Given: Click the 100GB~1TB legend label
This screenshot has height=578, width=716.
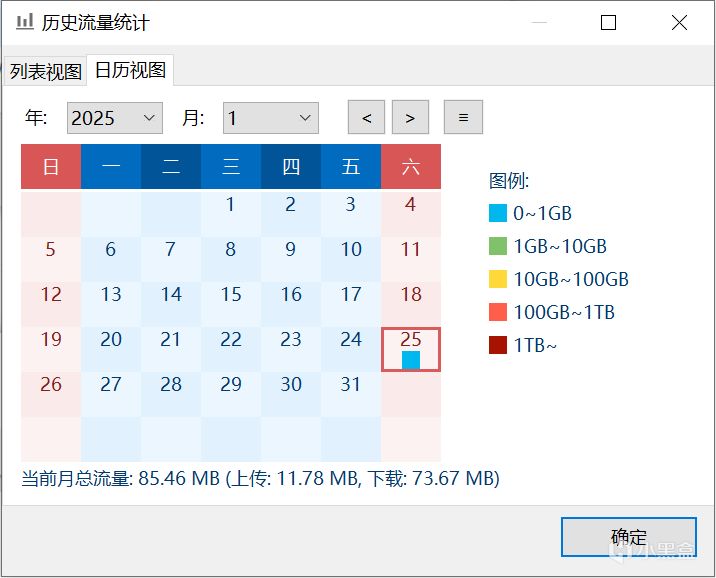Looking at the screenshot, I should point(564,312).
